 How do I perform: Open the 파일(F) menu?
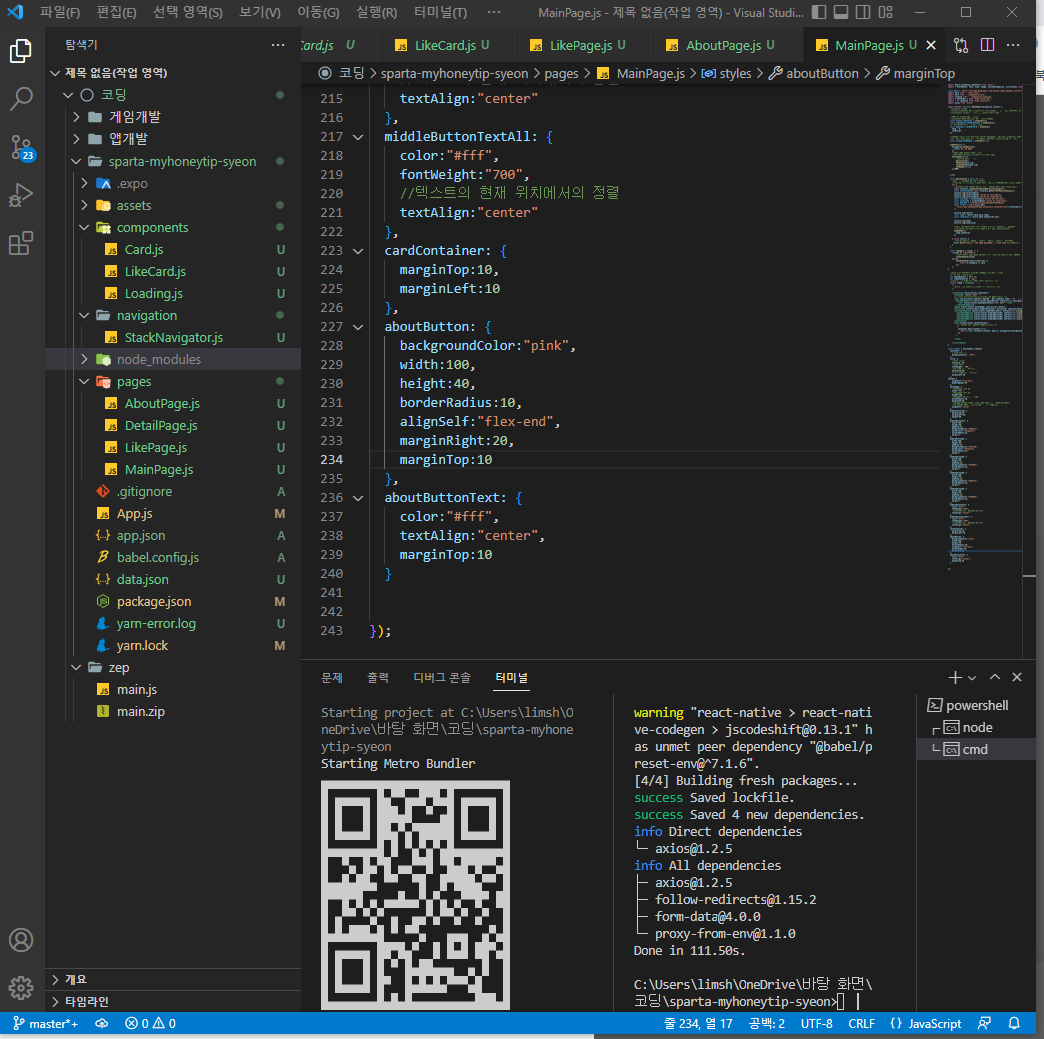[x=60, y=12]
